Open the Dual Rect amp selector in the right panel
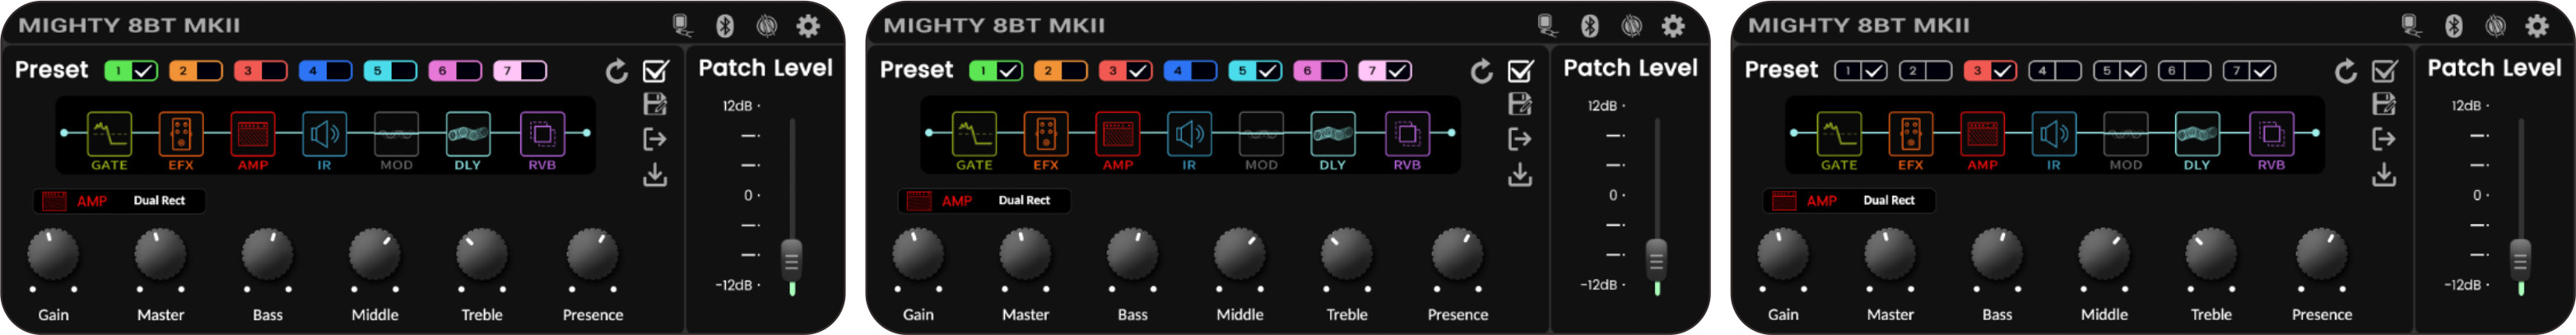 (1888, 201)
